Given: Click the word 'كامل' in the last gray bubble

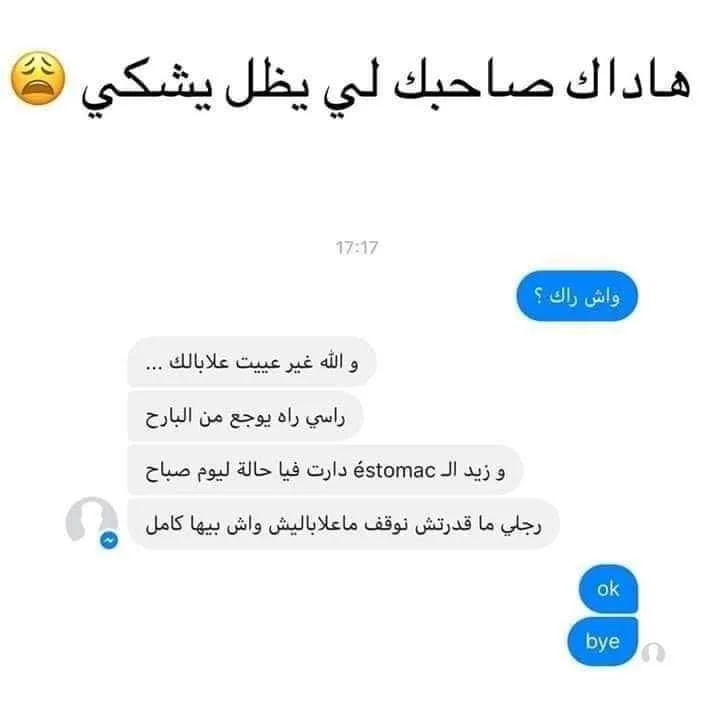Looking at the screenshot, I should point(164,523).
